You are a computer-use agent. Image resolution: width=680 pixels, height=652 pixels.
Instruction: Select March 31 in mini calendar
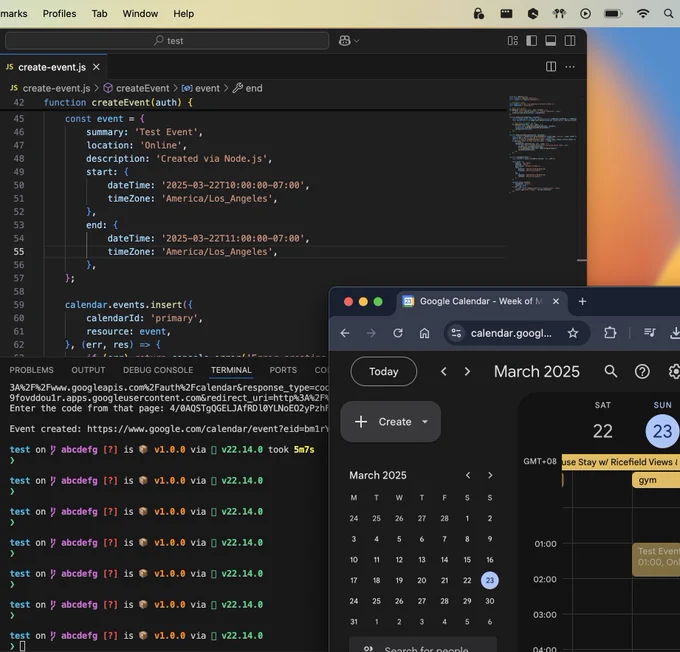[x=354, y=622]
